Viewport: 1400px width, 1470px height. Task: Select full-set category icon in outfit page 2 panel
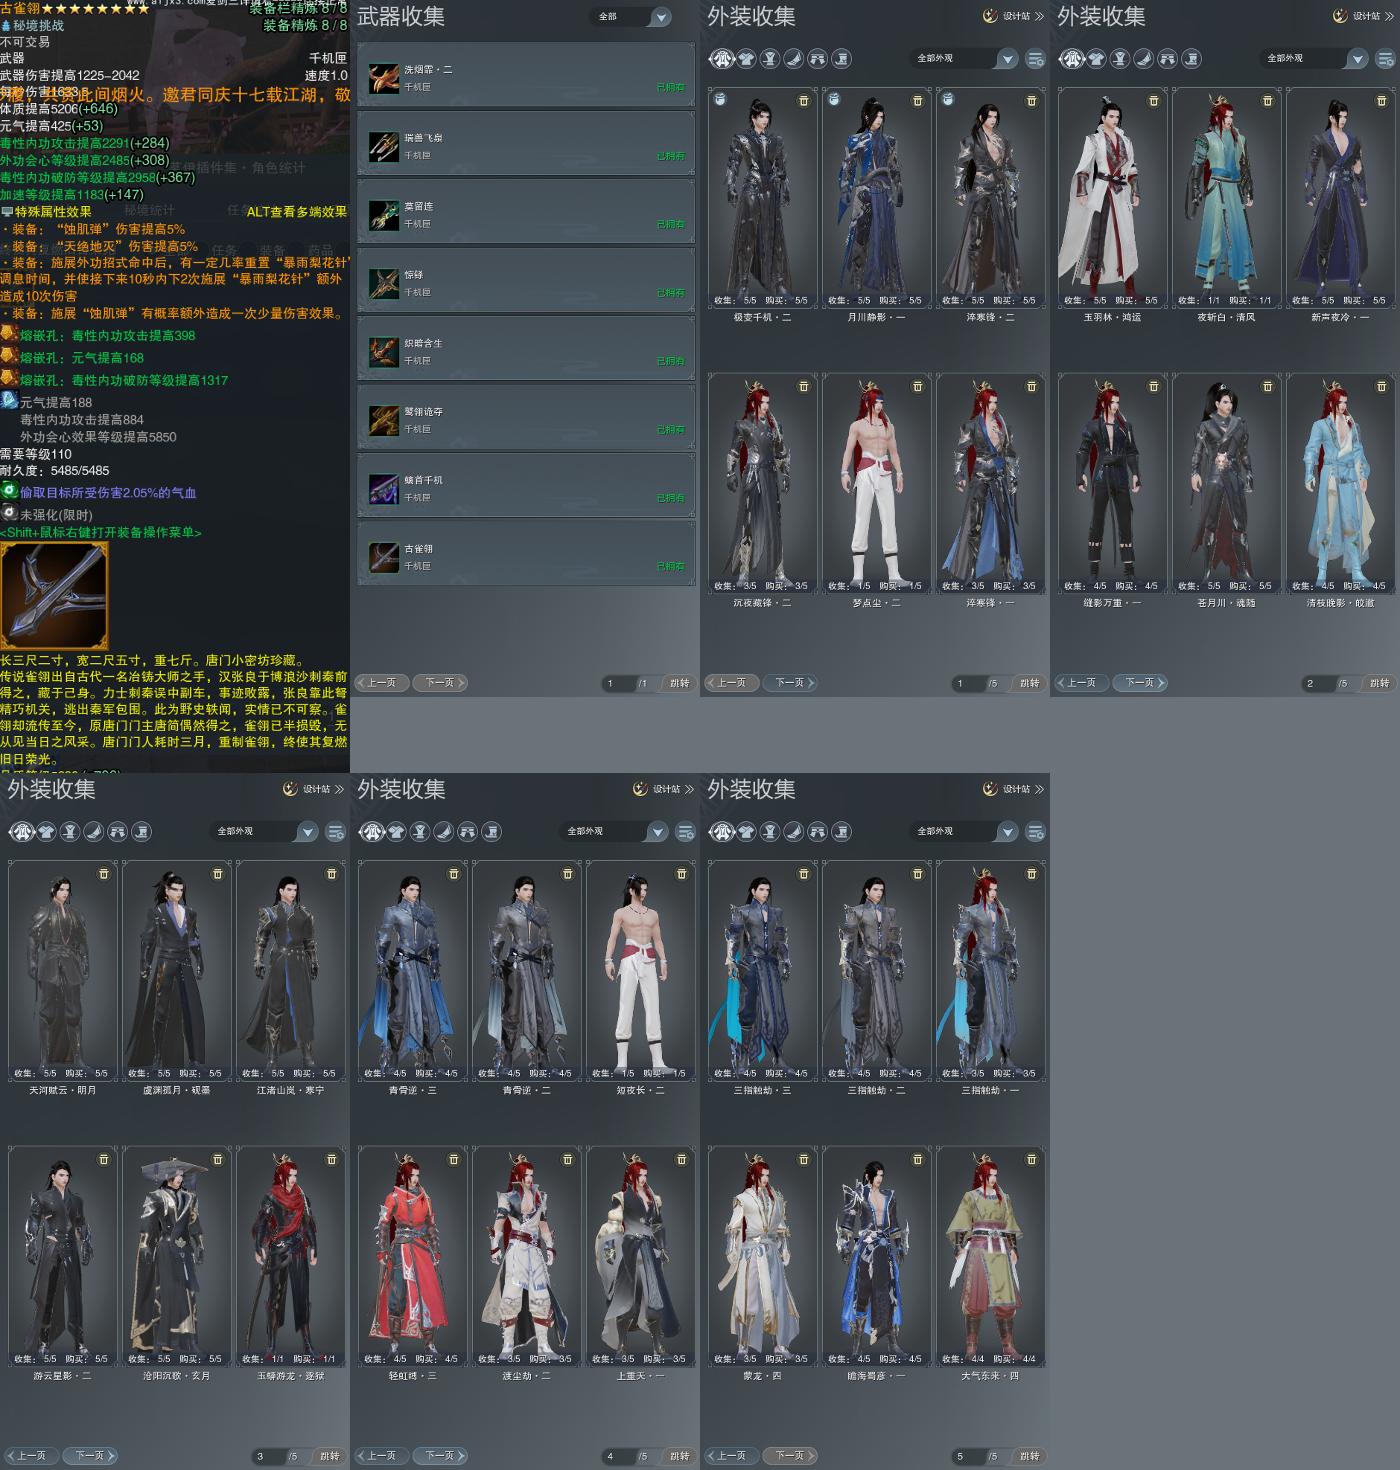1072,59
